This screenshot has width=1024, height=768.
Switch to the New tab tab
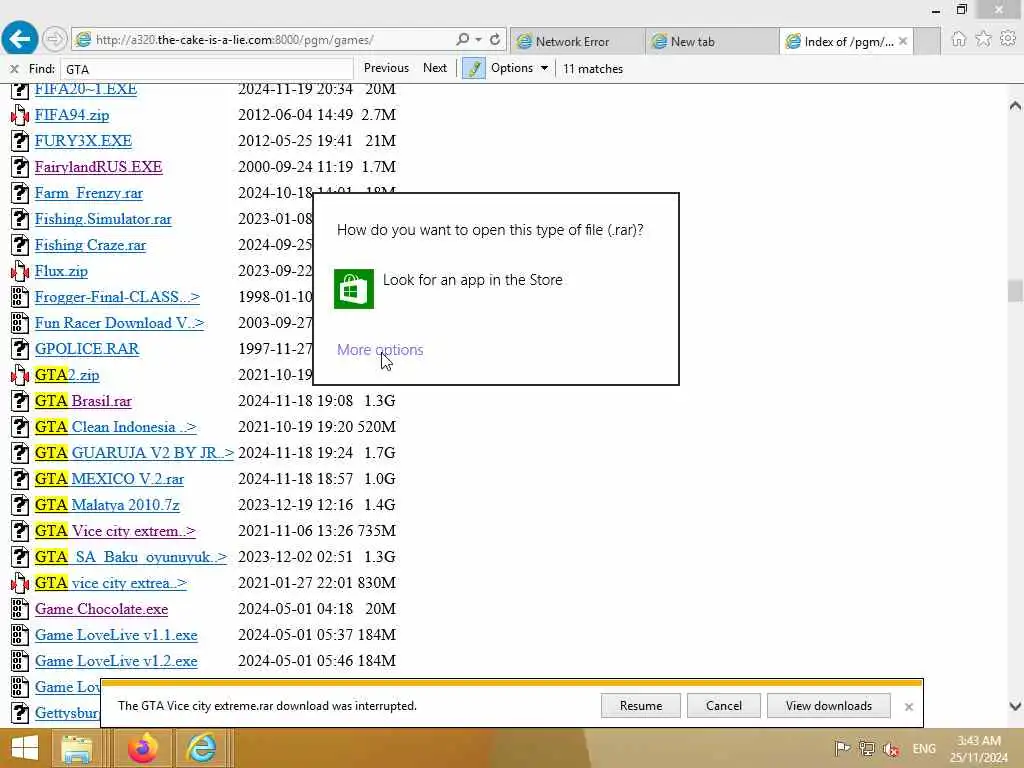coord(711,41)
